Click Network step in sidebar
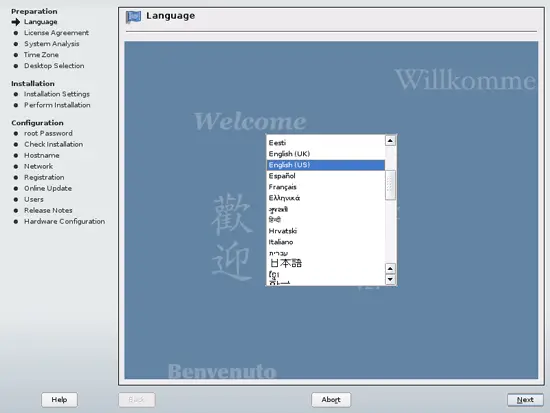 pos(38,166)
